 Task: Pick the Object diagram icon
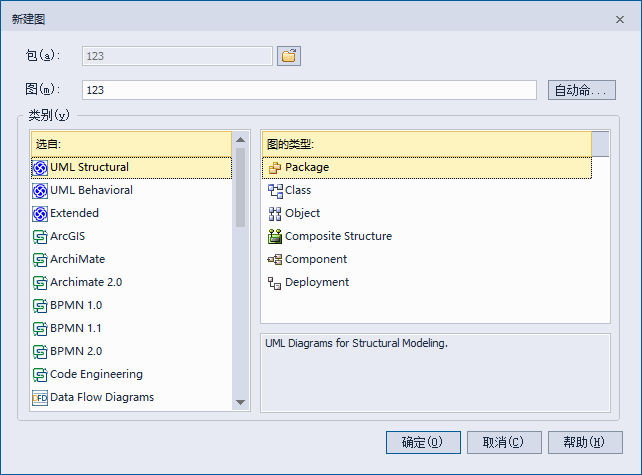pyautogui.click(x=275, y=213)
